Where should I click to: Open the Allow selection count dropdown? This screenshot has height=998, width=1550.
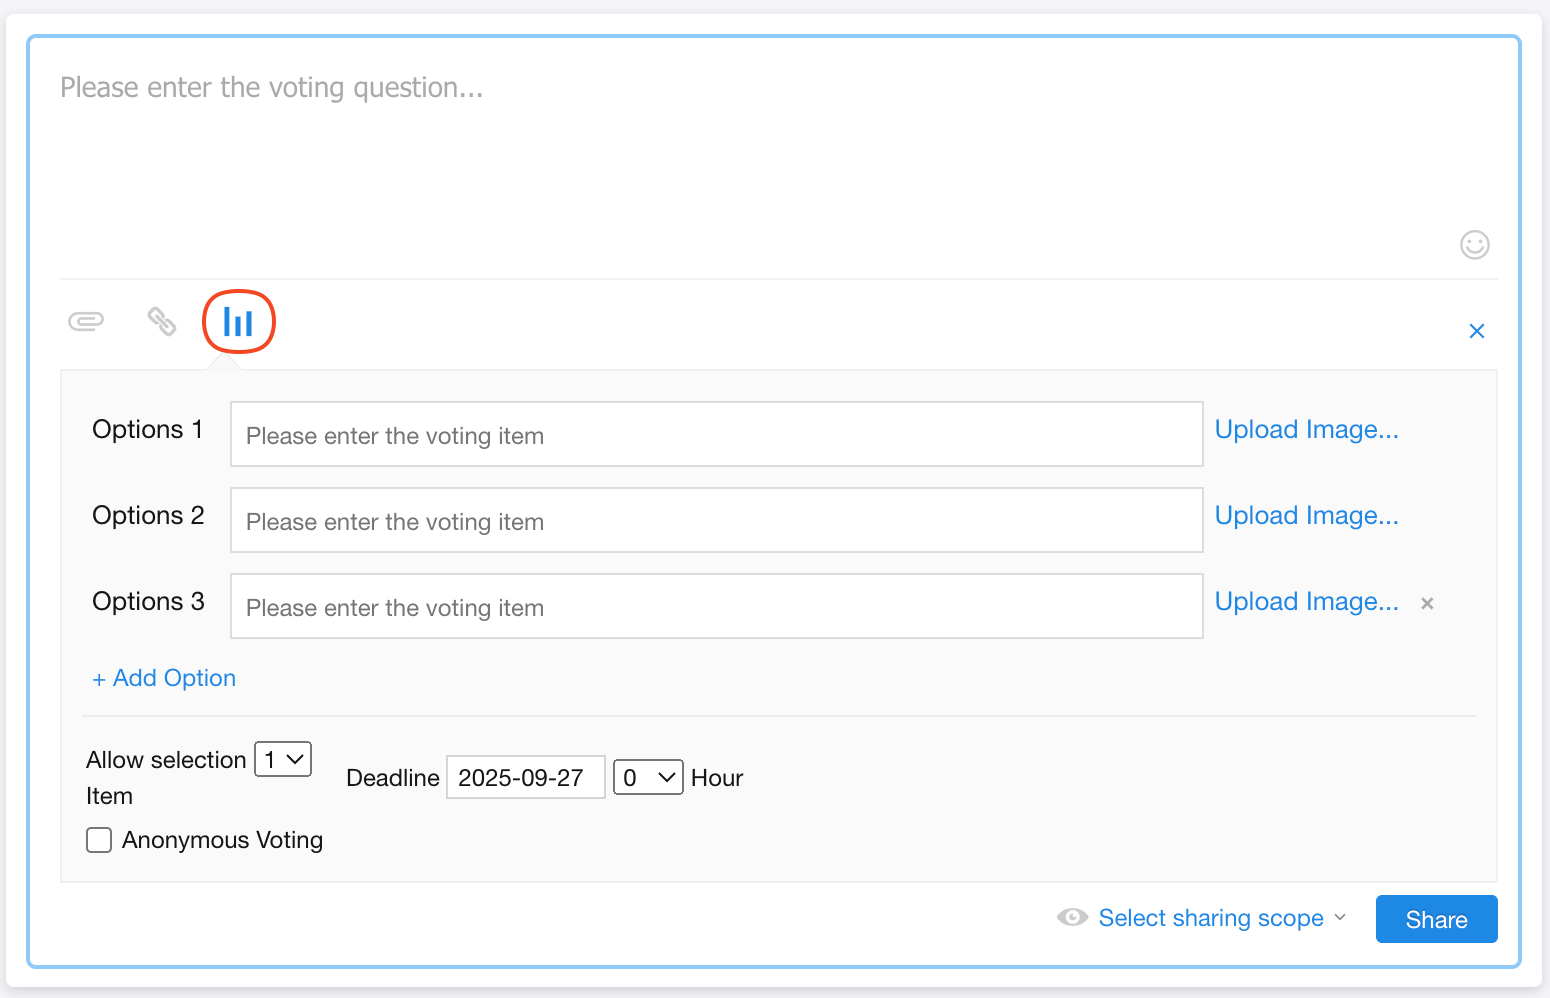click(283, 760)
